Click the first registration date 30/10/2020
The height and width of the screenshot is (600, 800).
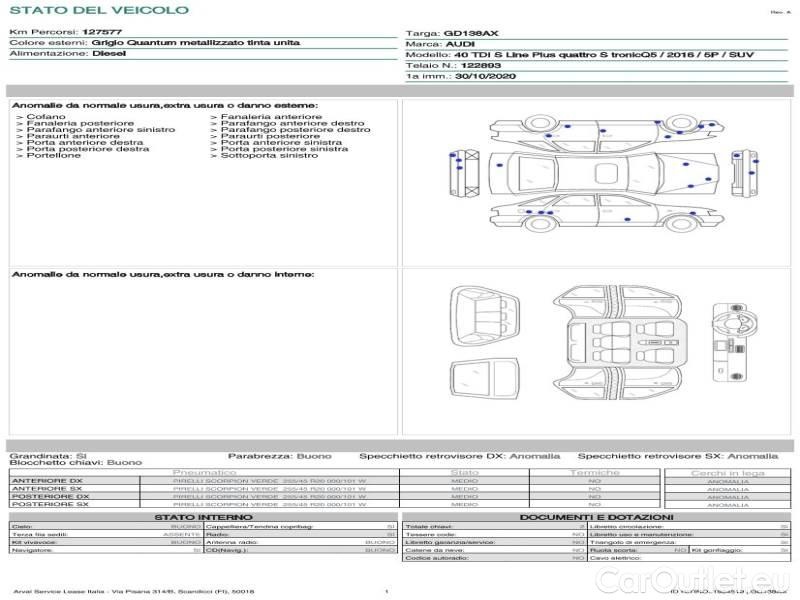point(485,76)
